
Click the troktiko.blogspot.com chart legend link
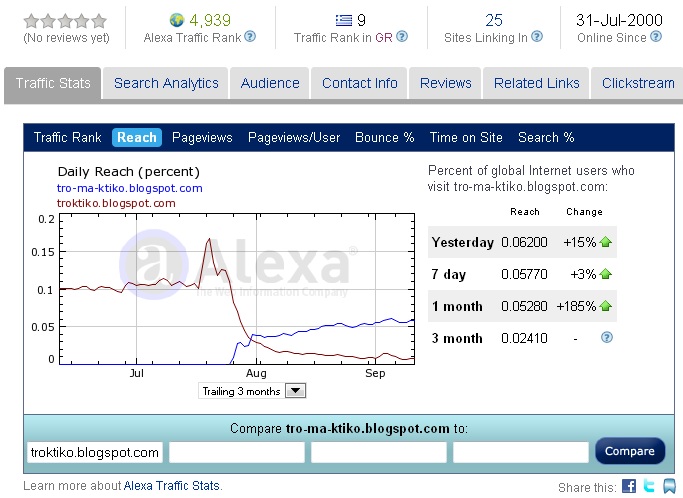tap(116, 203)
